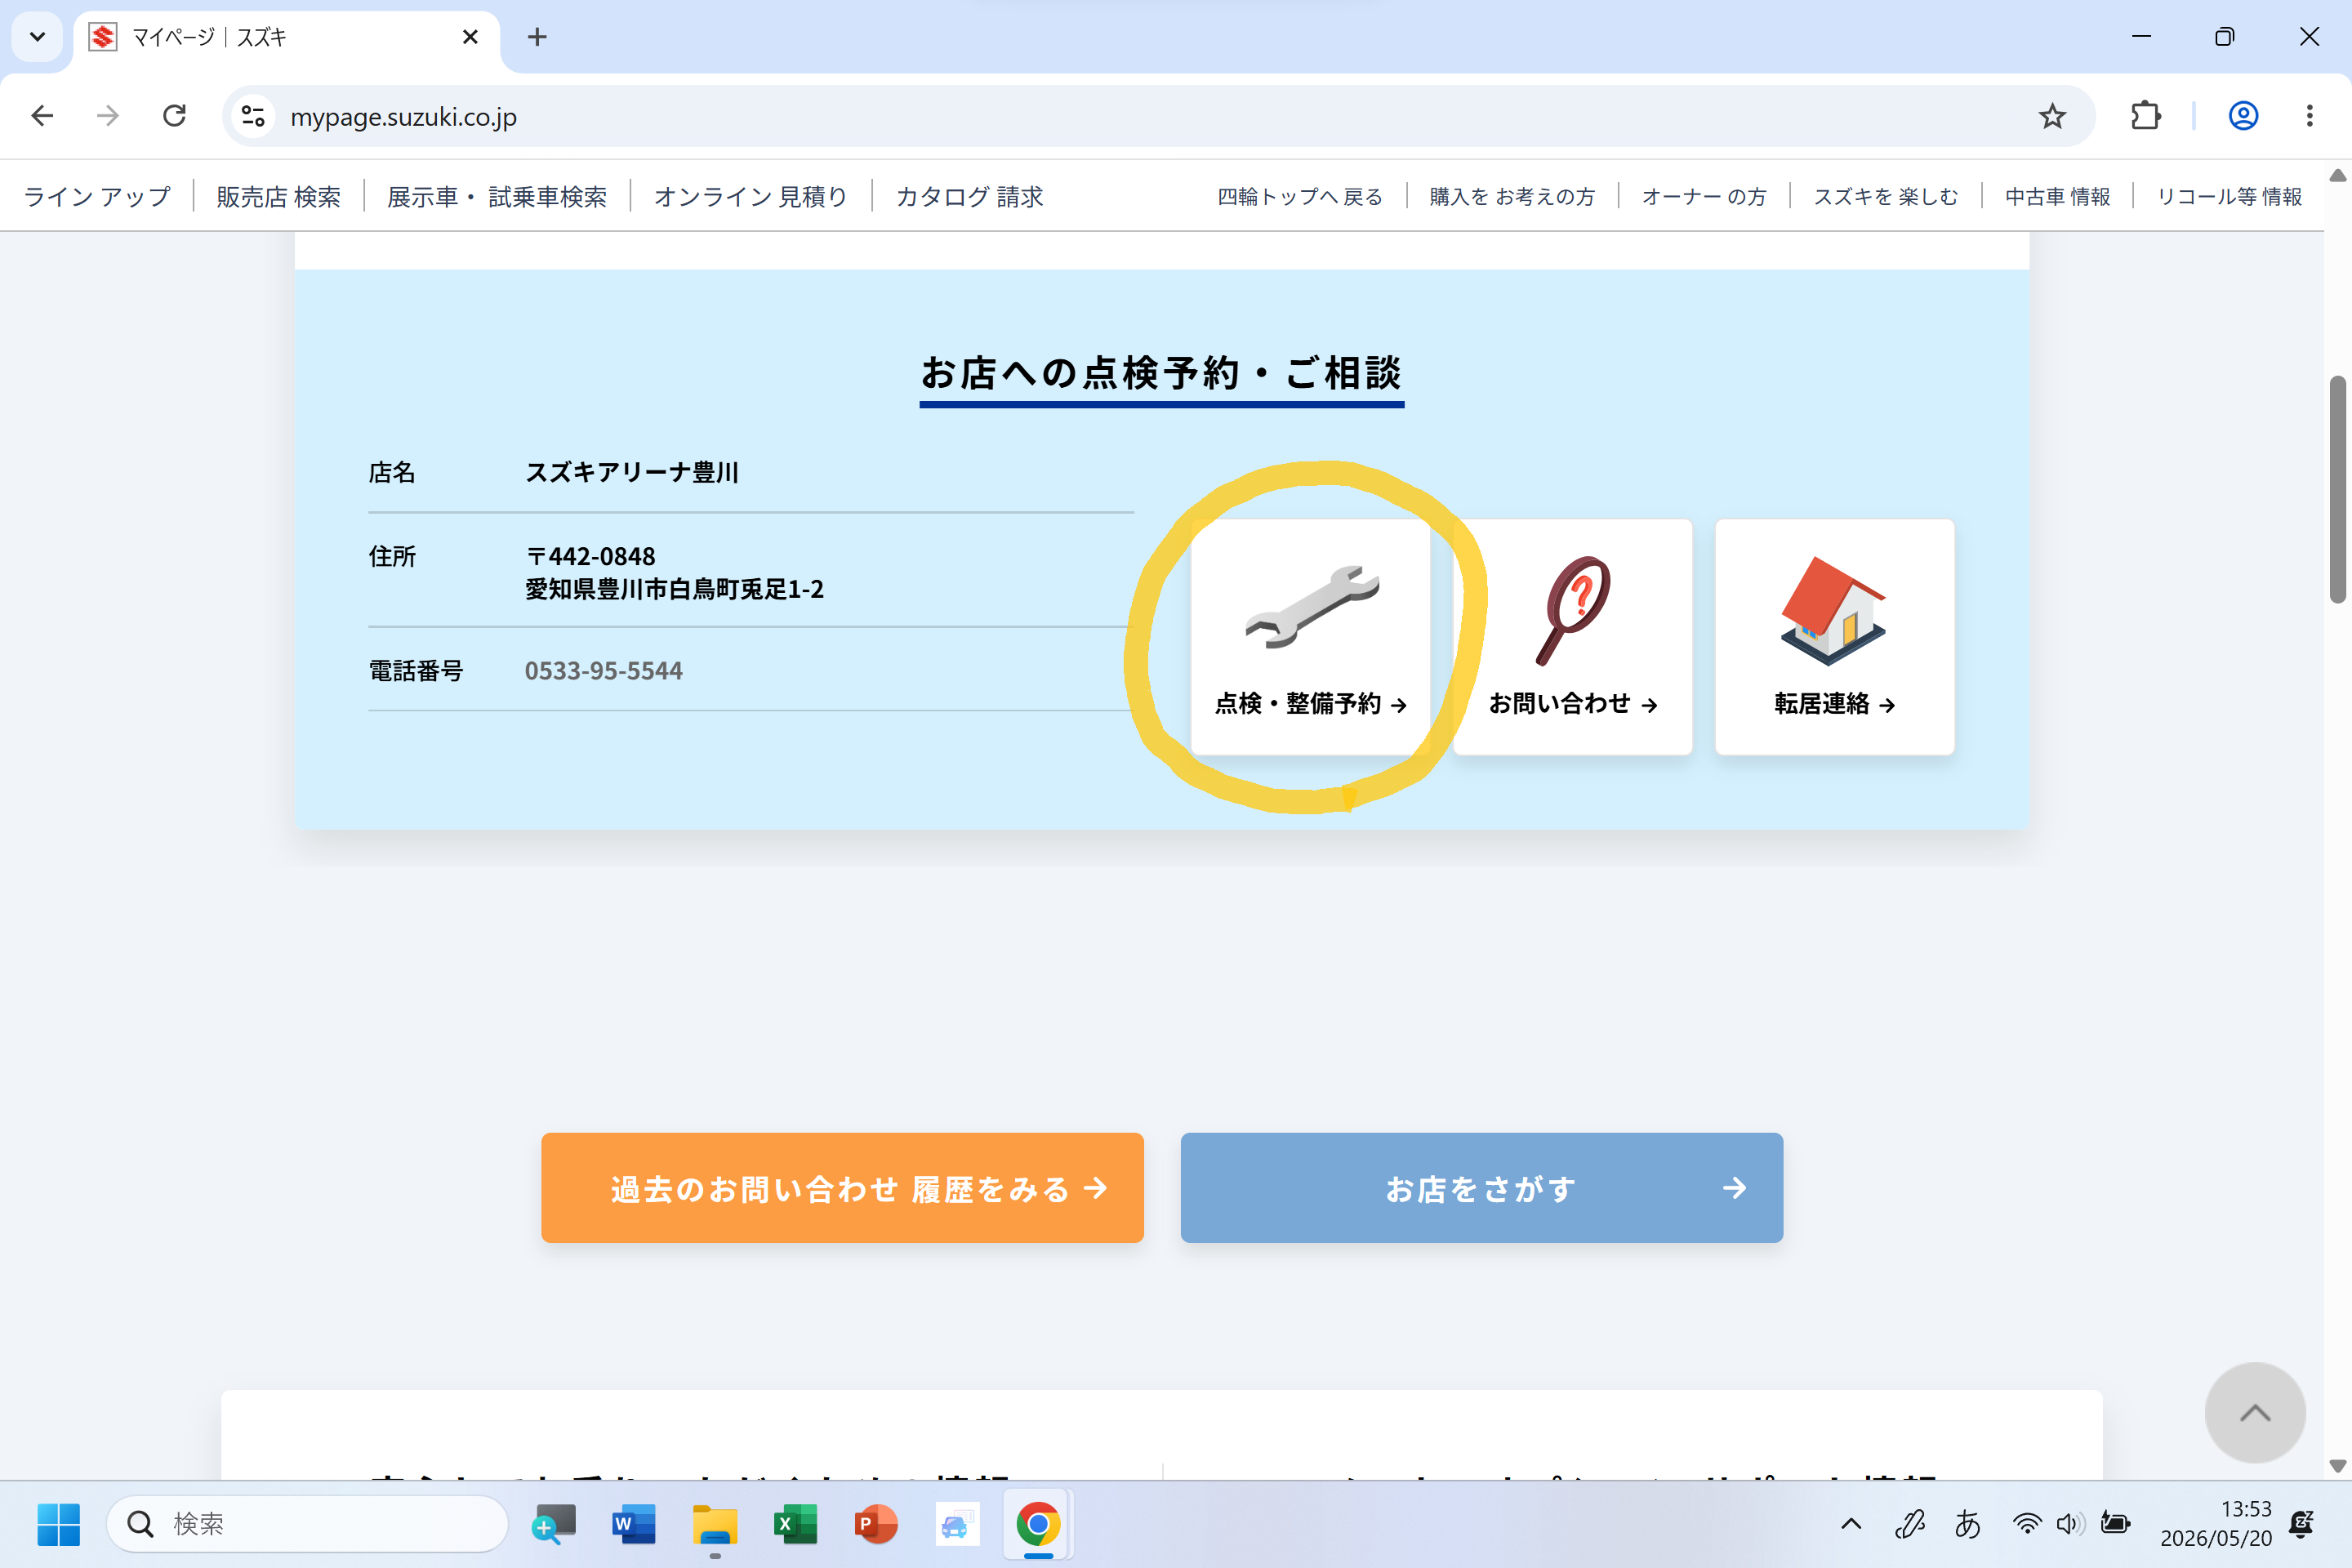Click the browser back arrow
The height and width of the screenshot is (1568, 2352).
[x=42, y=116]
